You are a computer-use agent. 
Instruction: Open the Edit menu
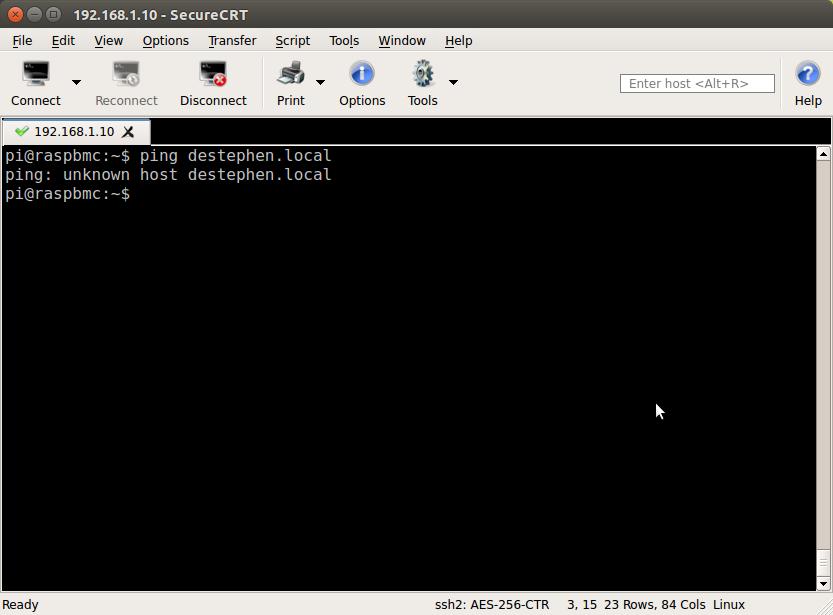point(63,41)
